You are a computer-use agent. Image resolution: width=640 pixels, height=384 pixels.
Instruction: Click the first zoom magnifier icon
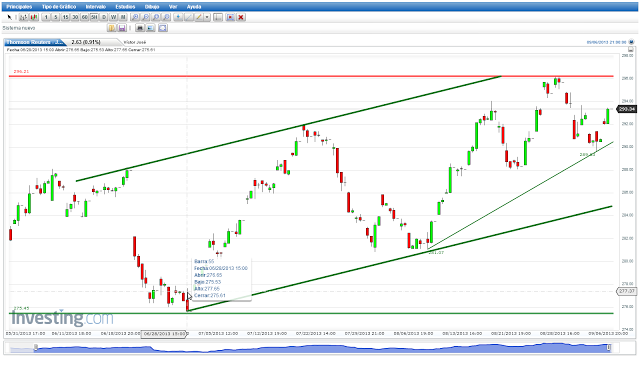(x=135, y=17)
